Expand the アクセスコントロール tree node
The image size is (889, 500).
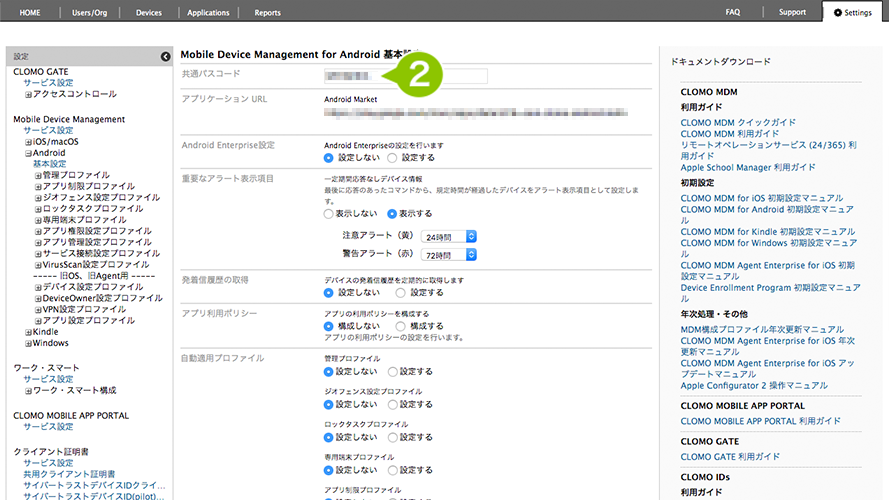point(28,95)
